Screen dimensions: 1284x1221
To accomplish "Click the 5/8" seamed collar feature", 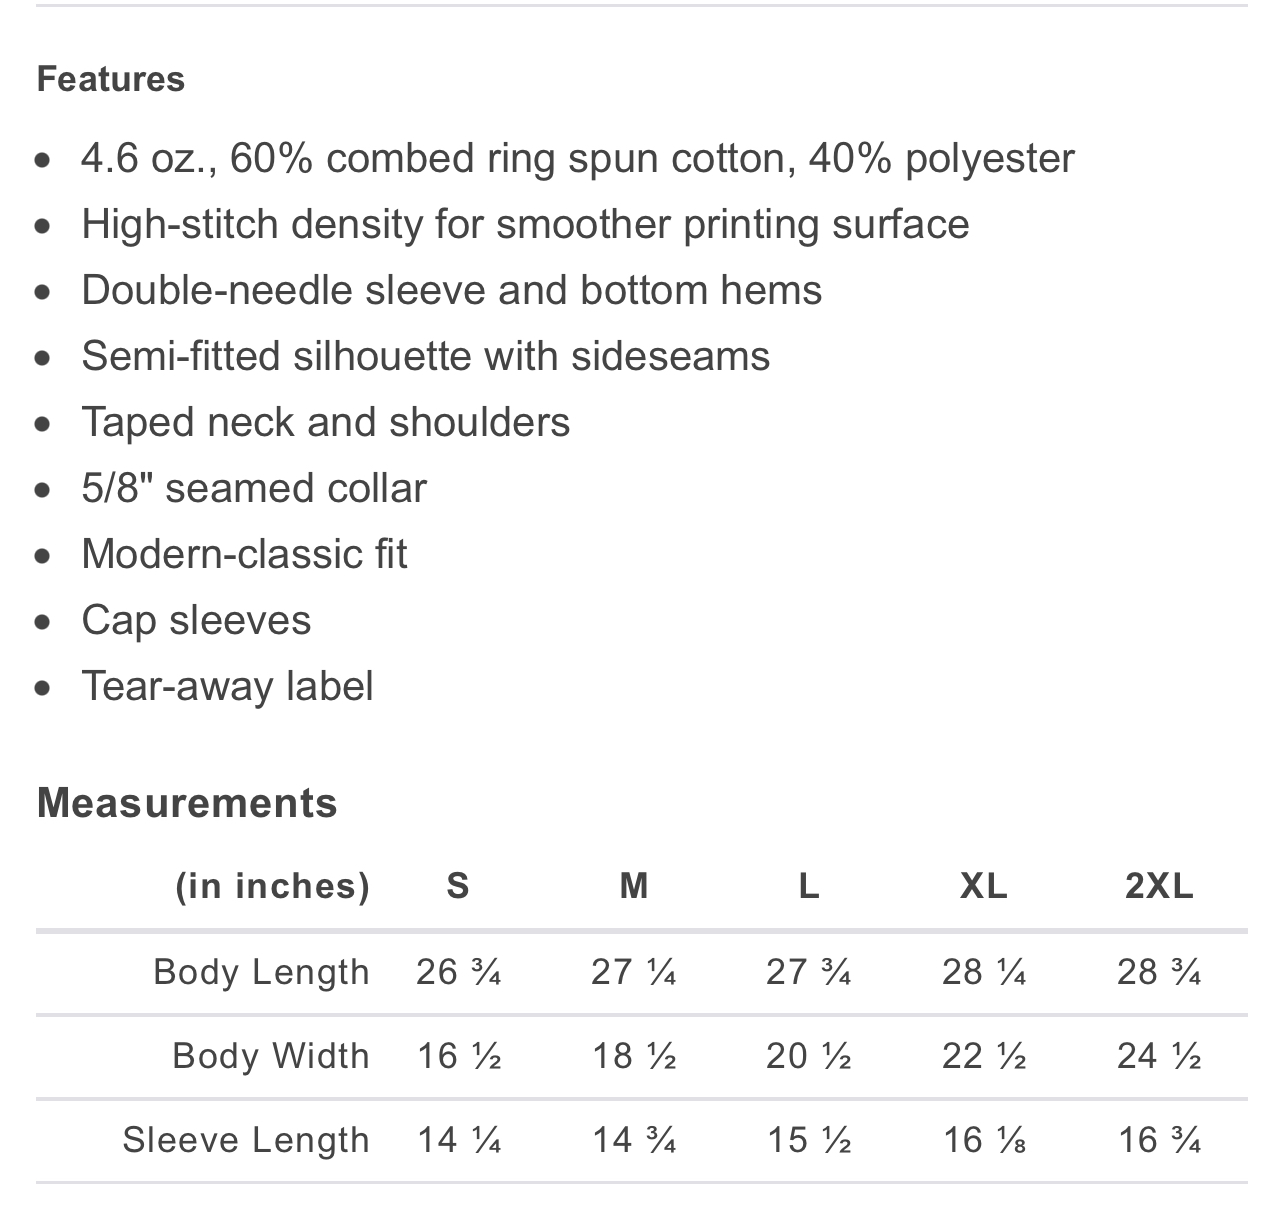I will (x=254, y=488).
